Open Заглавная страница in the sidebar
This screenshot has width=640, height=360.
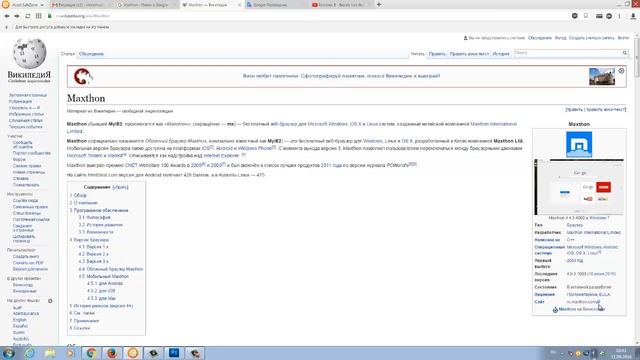click(28, 95)
